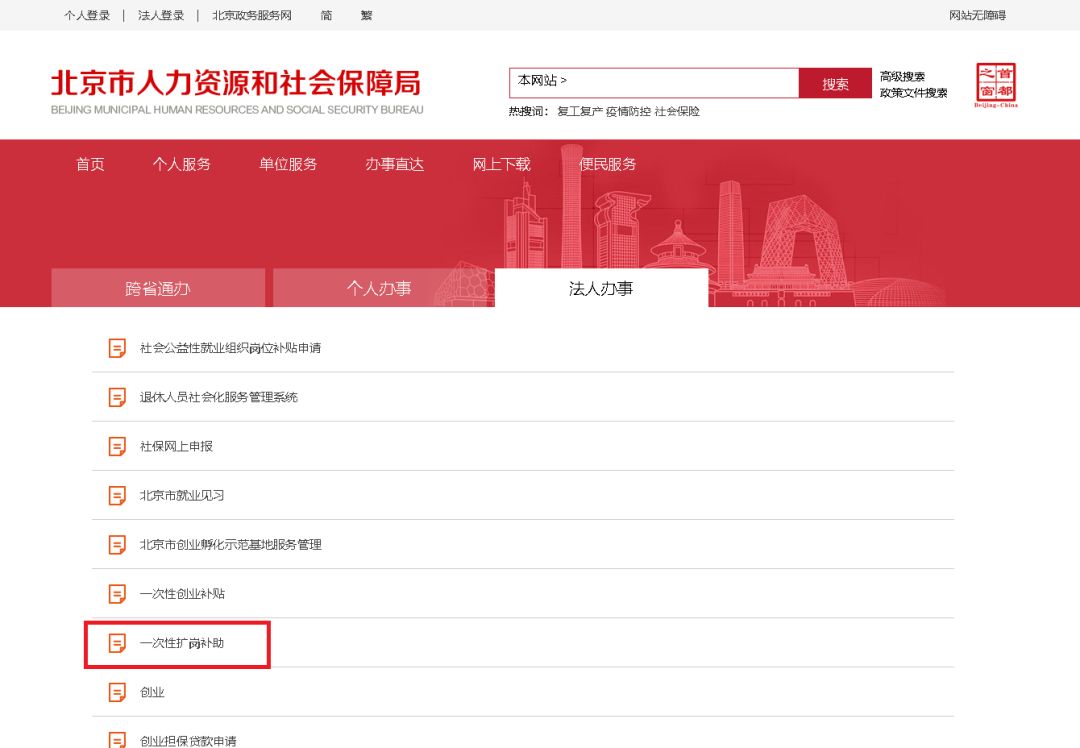Click the document icon beside 北京市就业见习
Viewport: 1080px width, 748px height.
coord(117,495)
